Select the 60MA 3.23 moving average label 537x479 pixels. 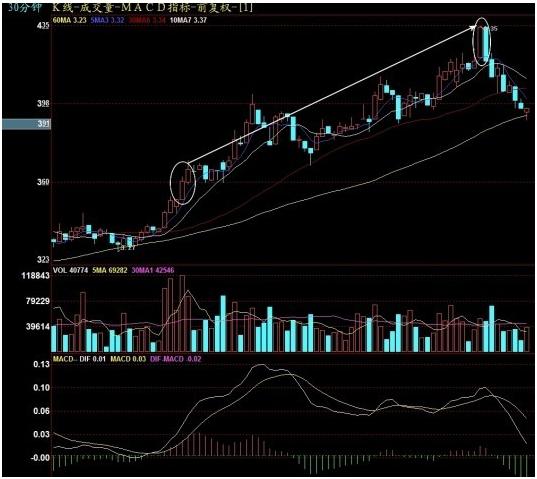tap(69, 20)
